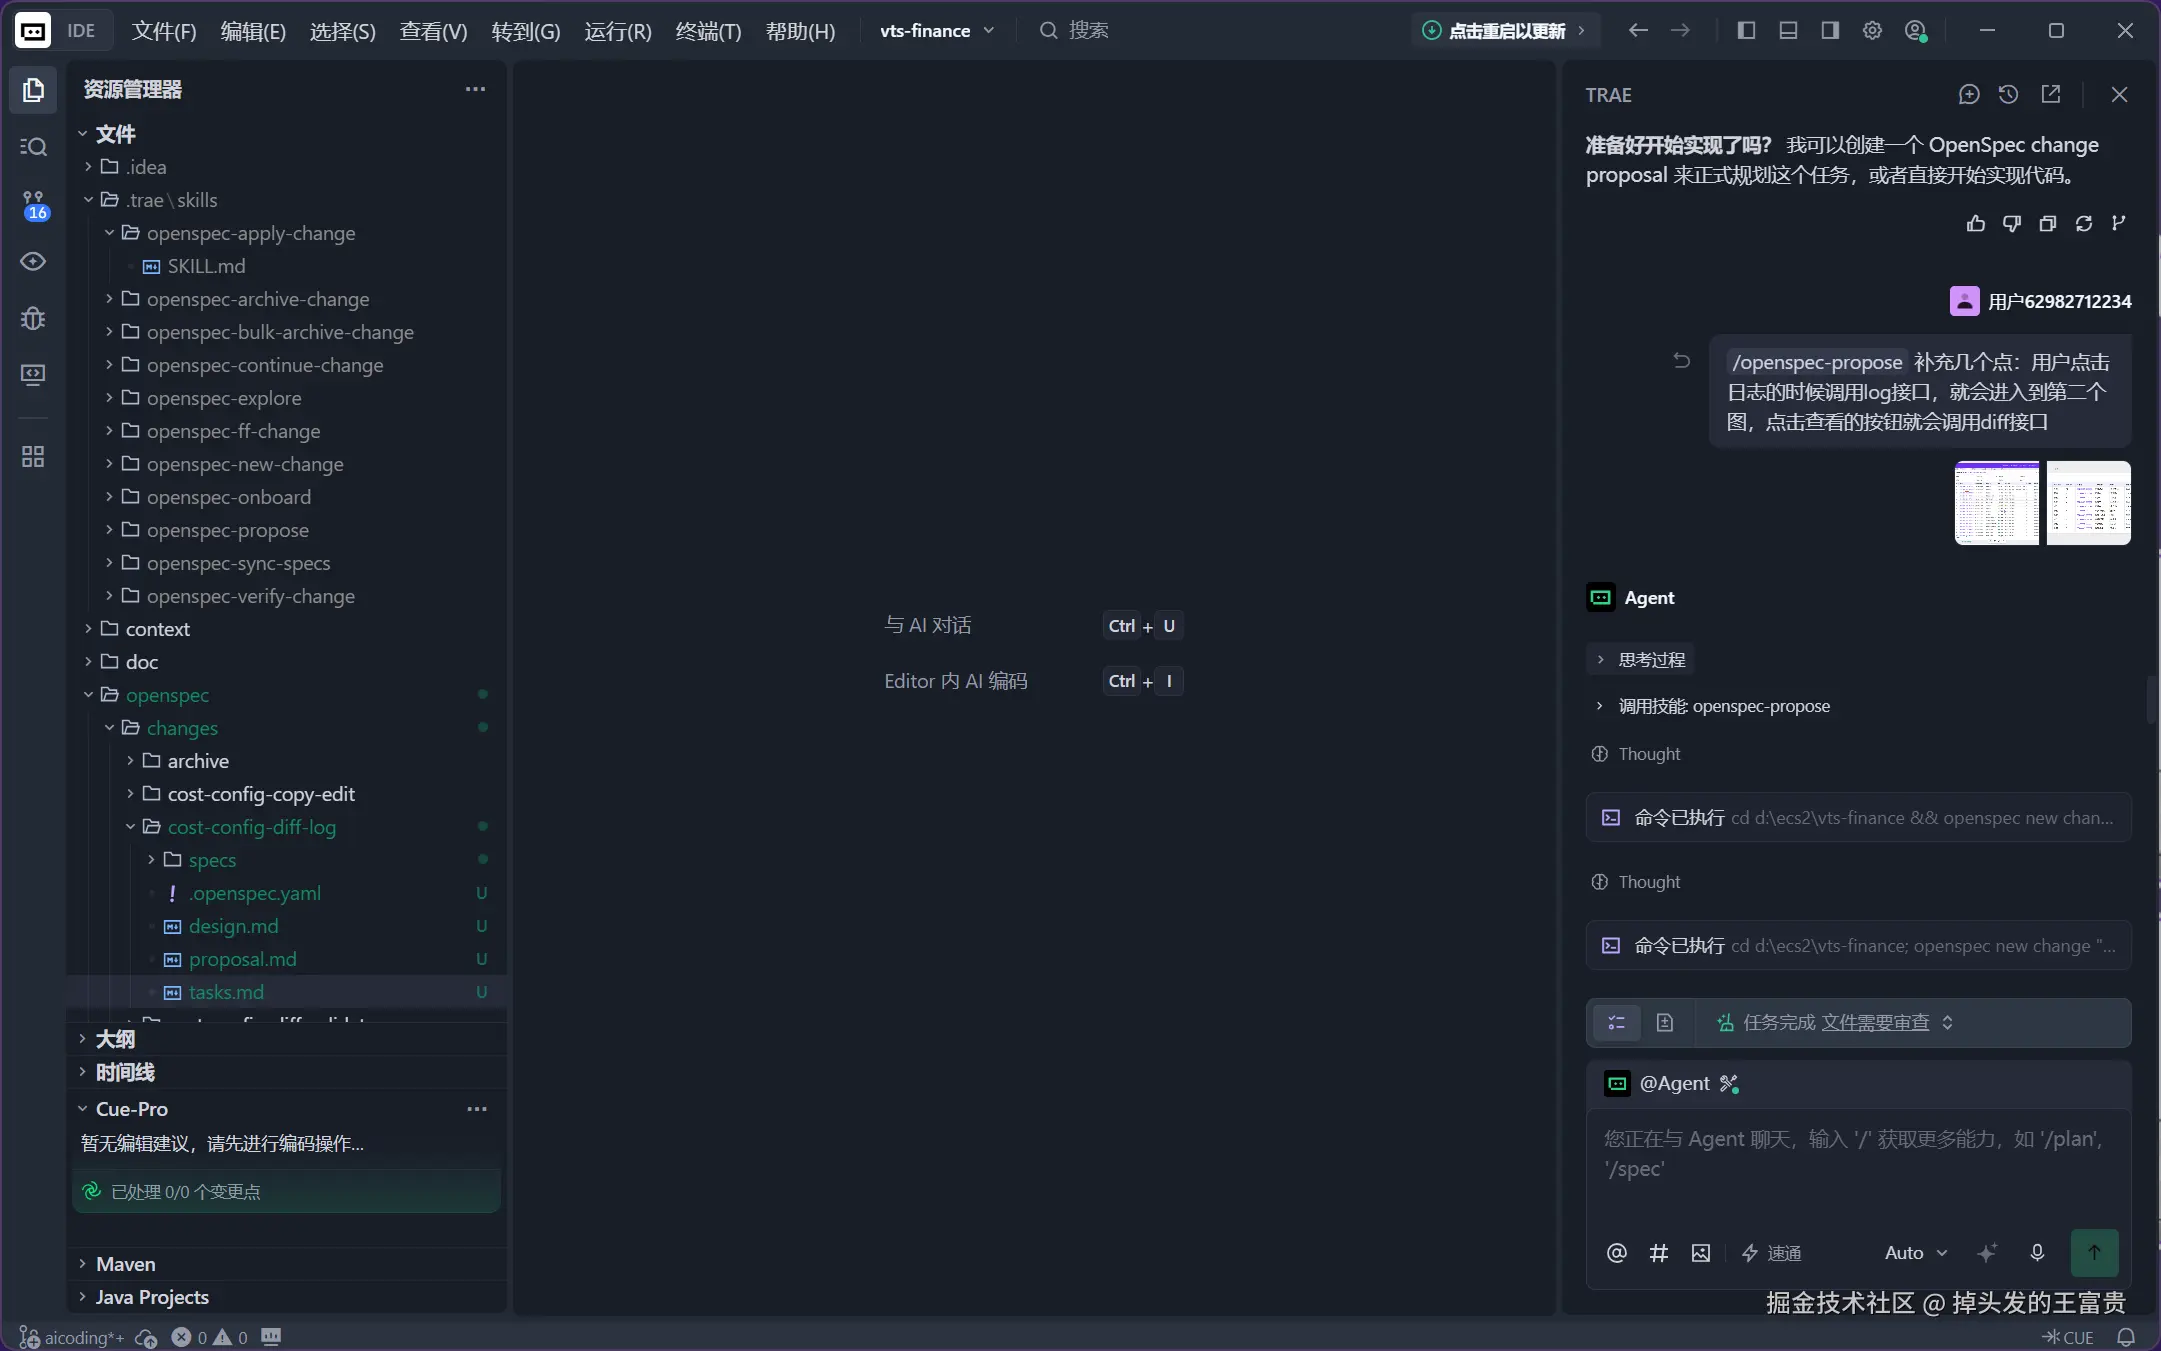Open the Auto model dropdown

click(1916, 1253)
